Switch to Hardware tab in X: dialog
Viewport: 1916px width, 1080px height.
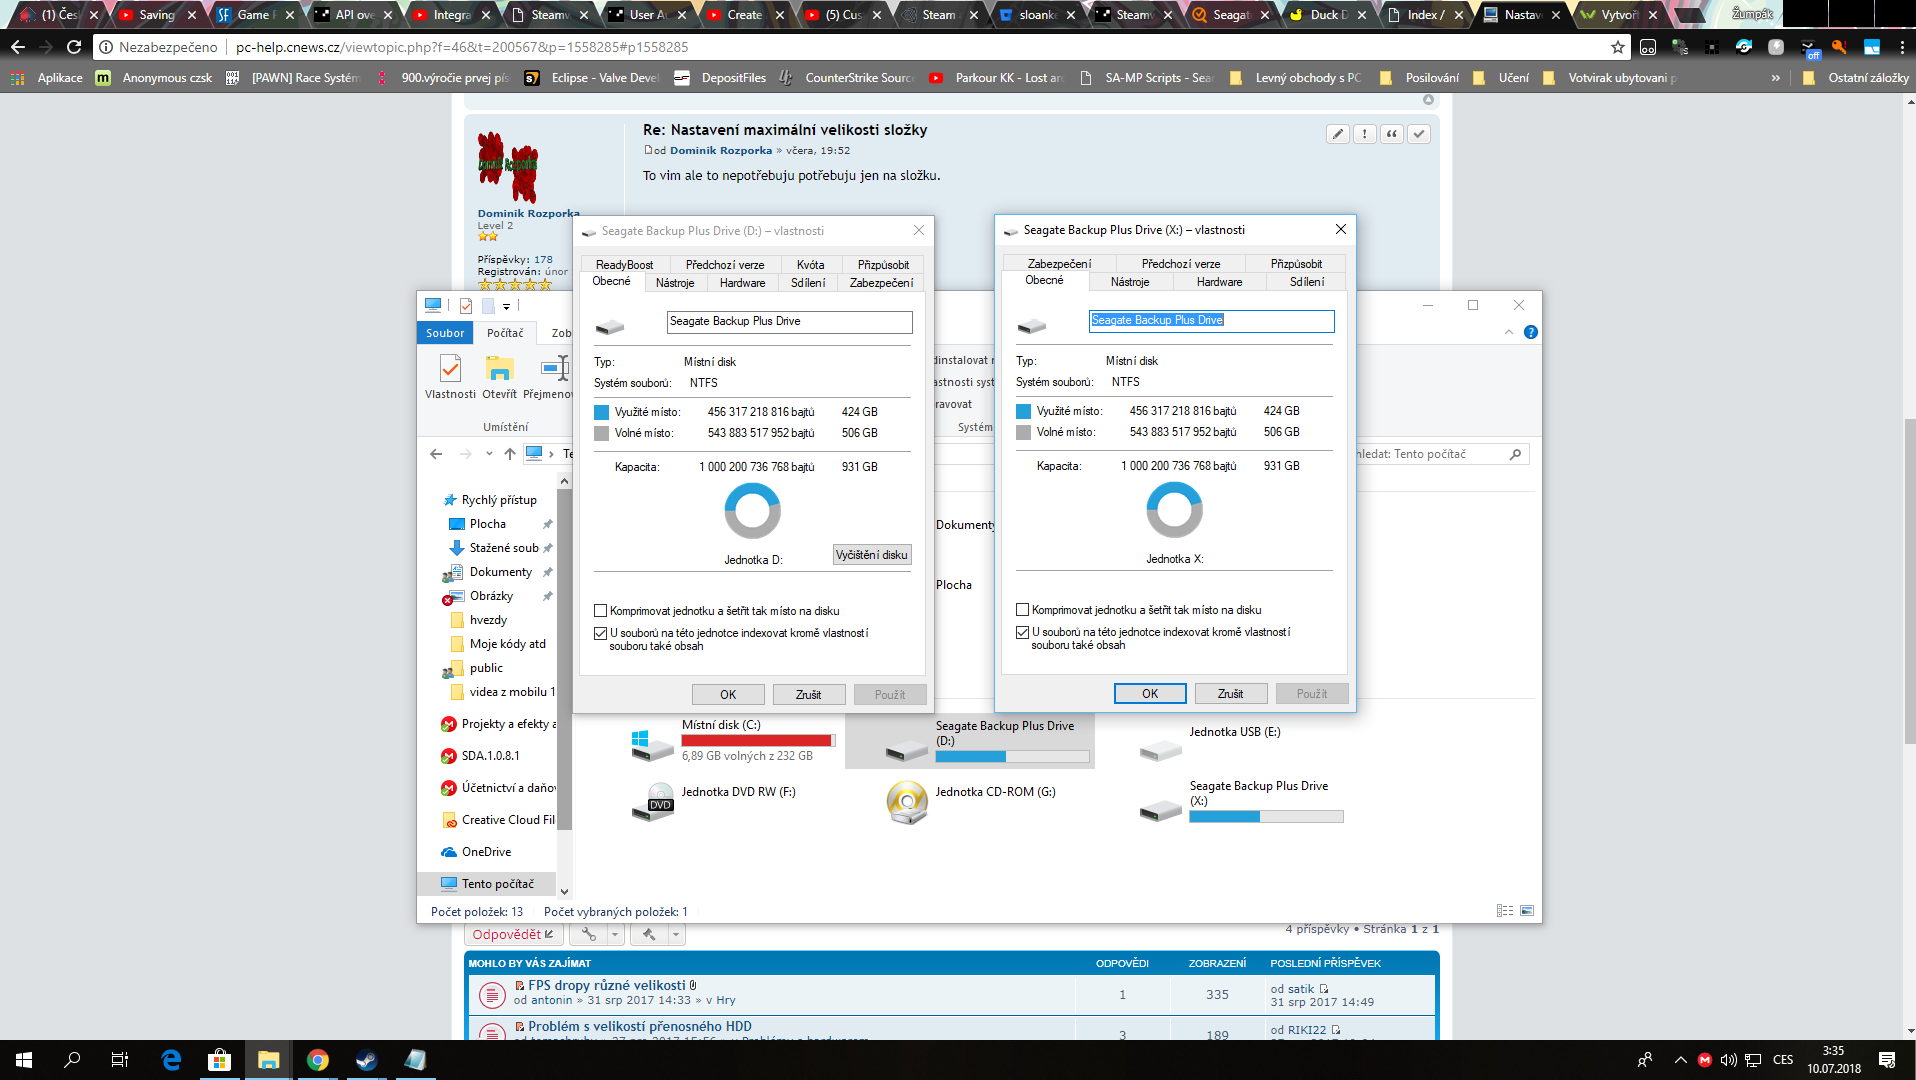1219,282
